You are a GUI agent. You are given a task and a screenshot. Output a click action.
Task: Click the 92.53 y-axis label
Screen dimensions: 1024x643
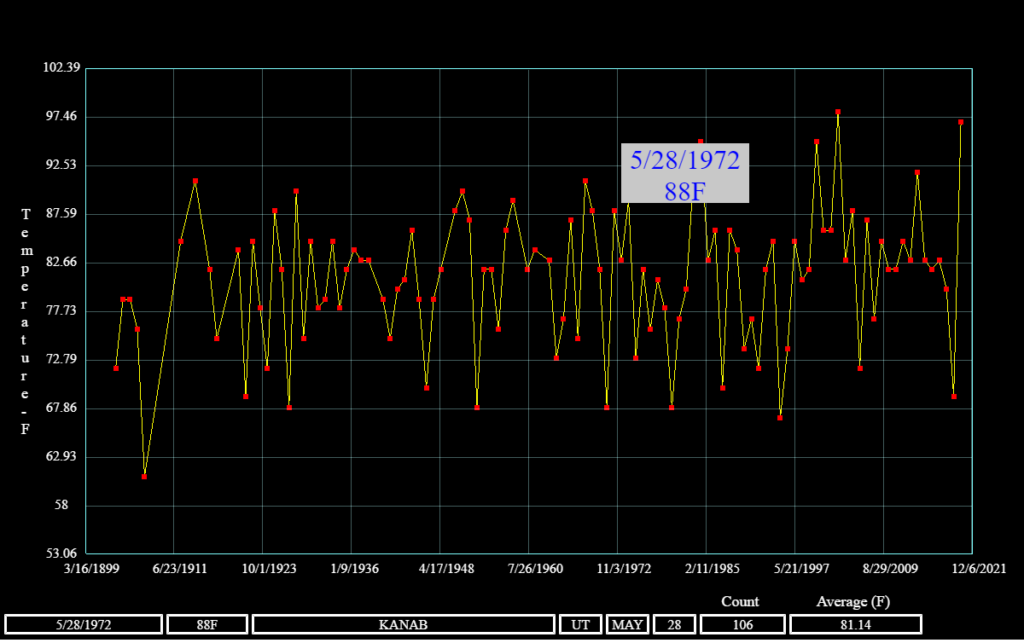point(61,165)
